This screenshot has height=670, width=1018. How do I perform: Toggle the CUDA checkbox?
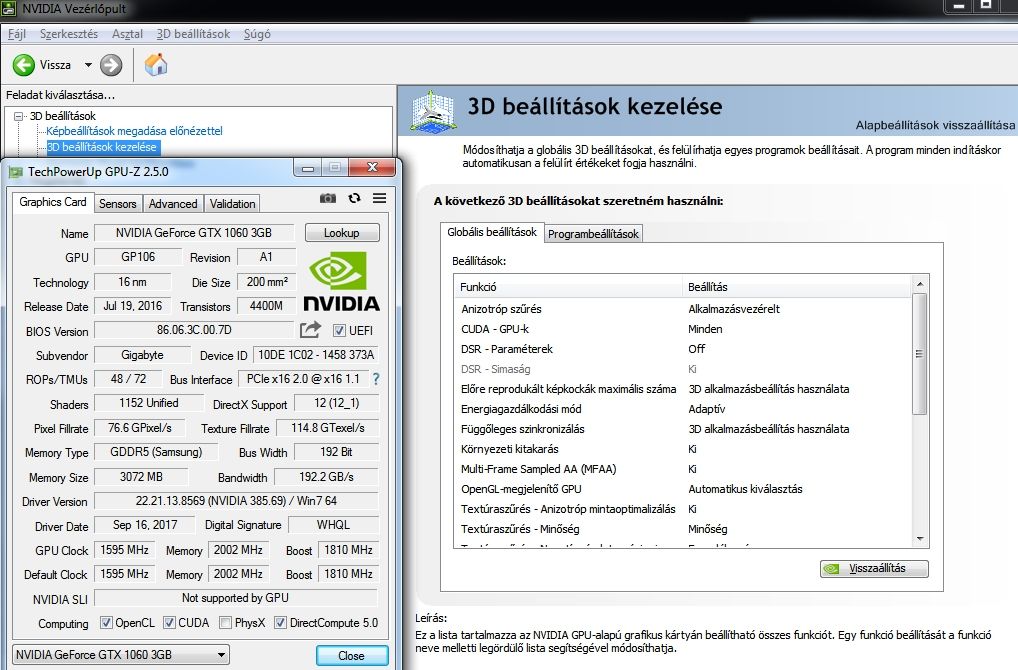(x=169, y=623)
